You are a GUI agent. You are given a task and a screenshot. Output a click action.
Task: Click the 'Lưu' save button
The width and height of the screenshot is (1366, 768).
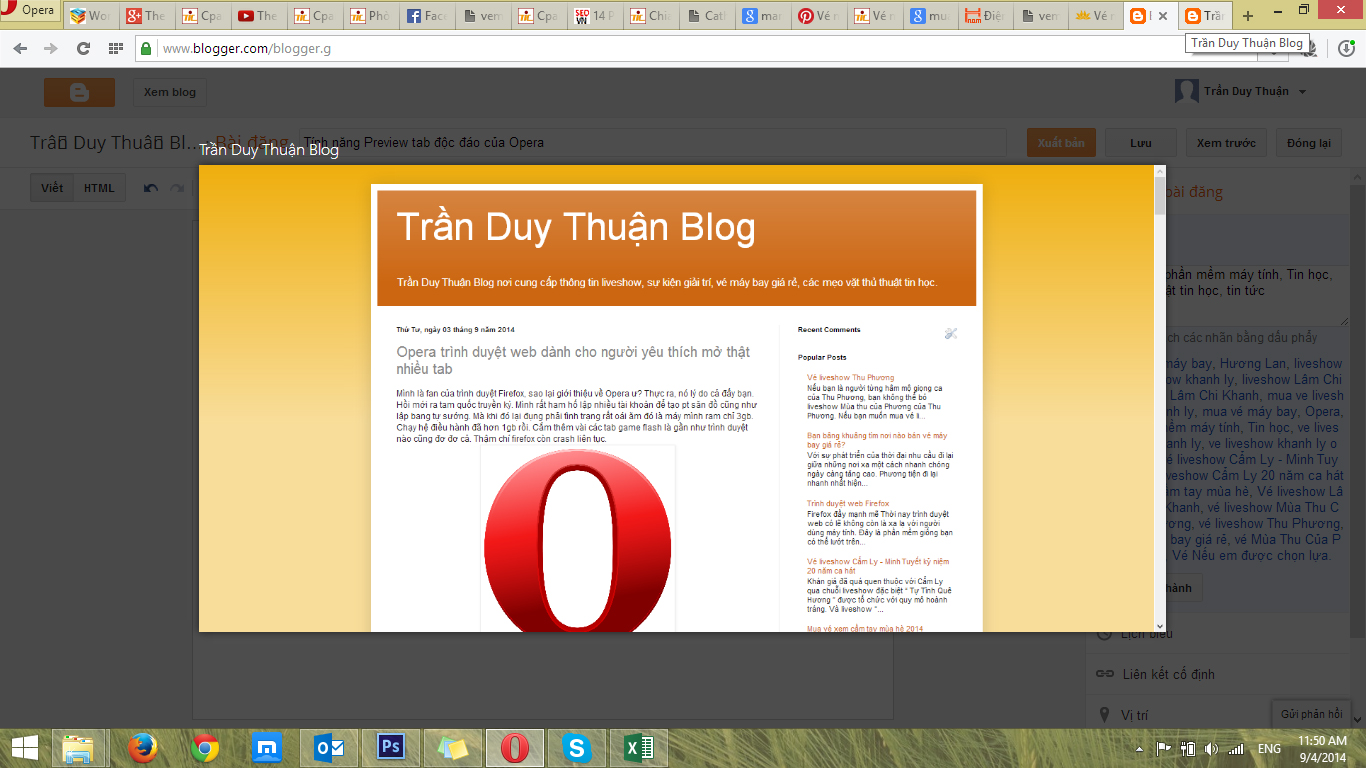click(1141, 143)
